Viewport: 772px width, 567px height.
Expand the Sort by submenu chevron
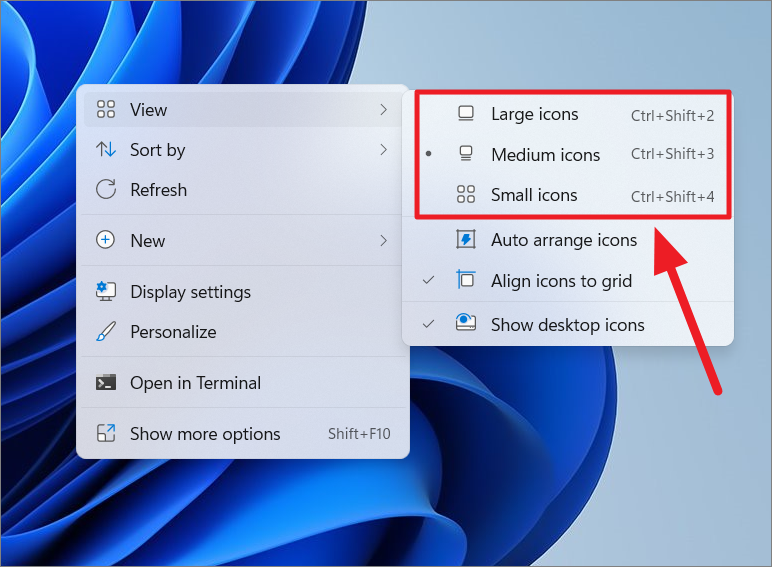click(384, 149)
